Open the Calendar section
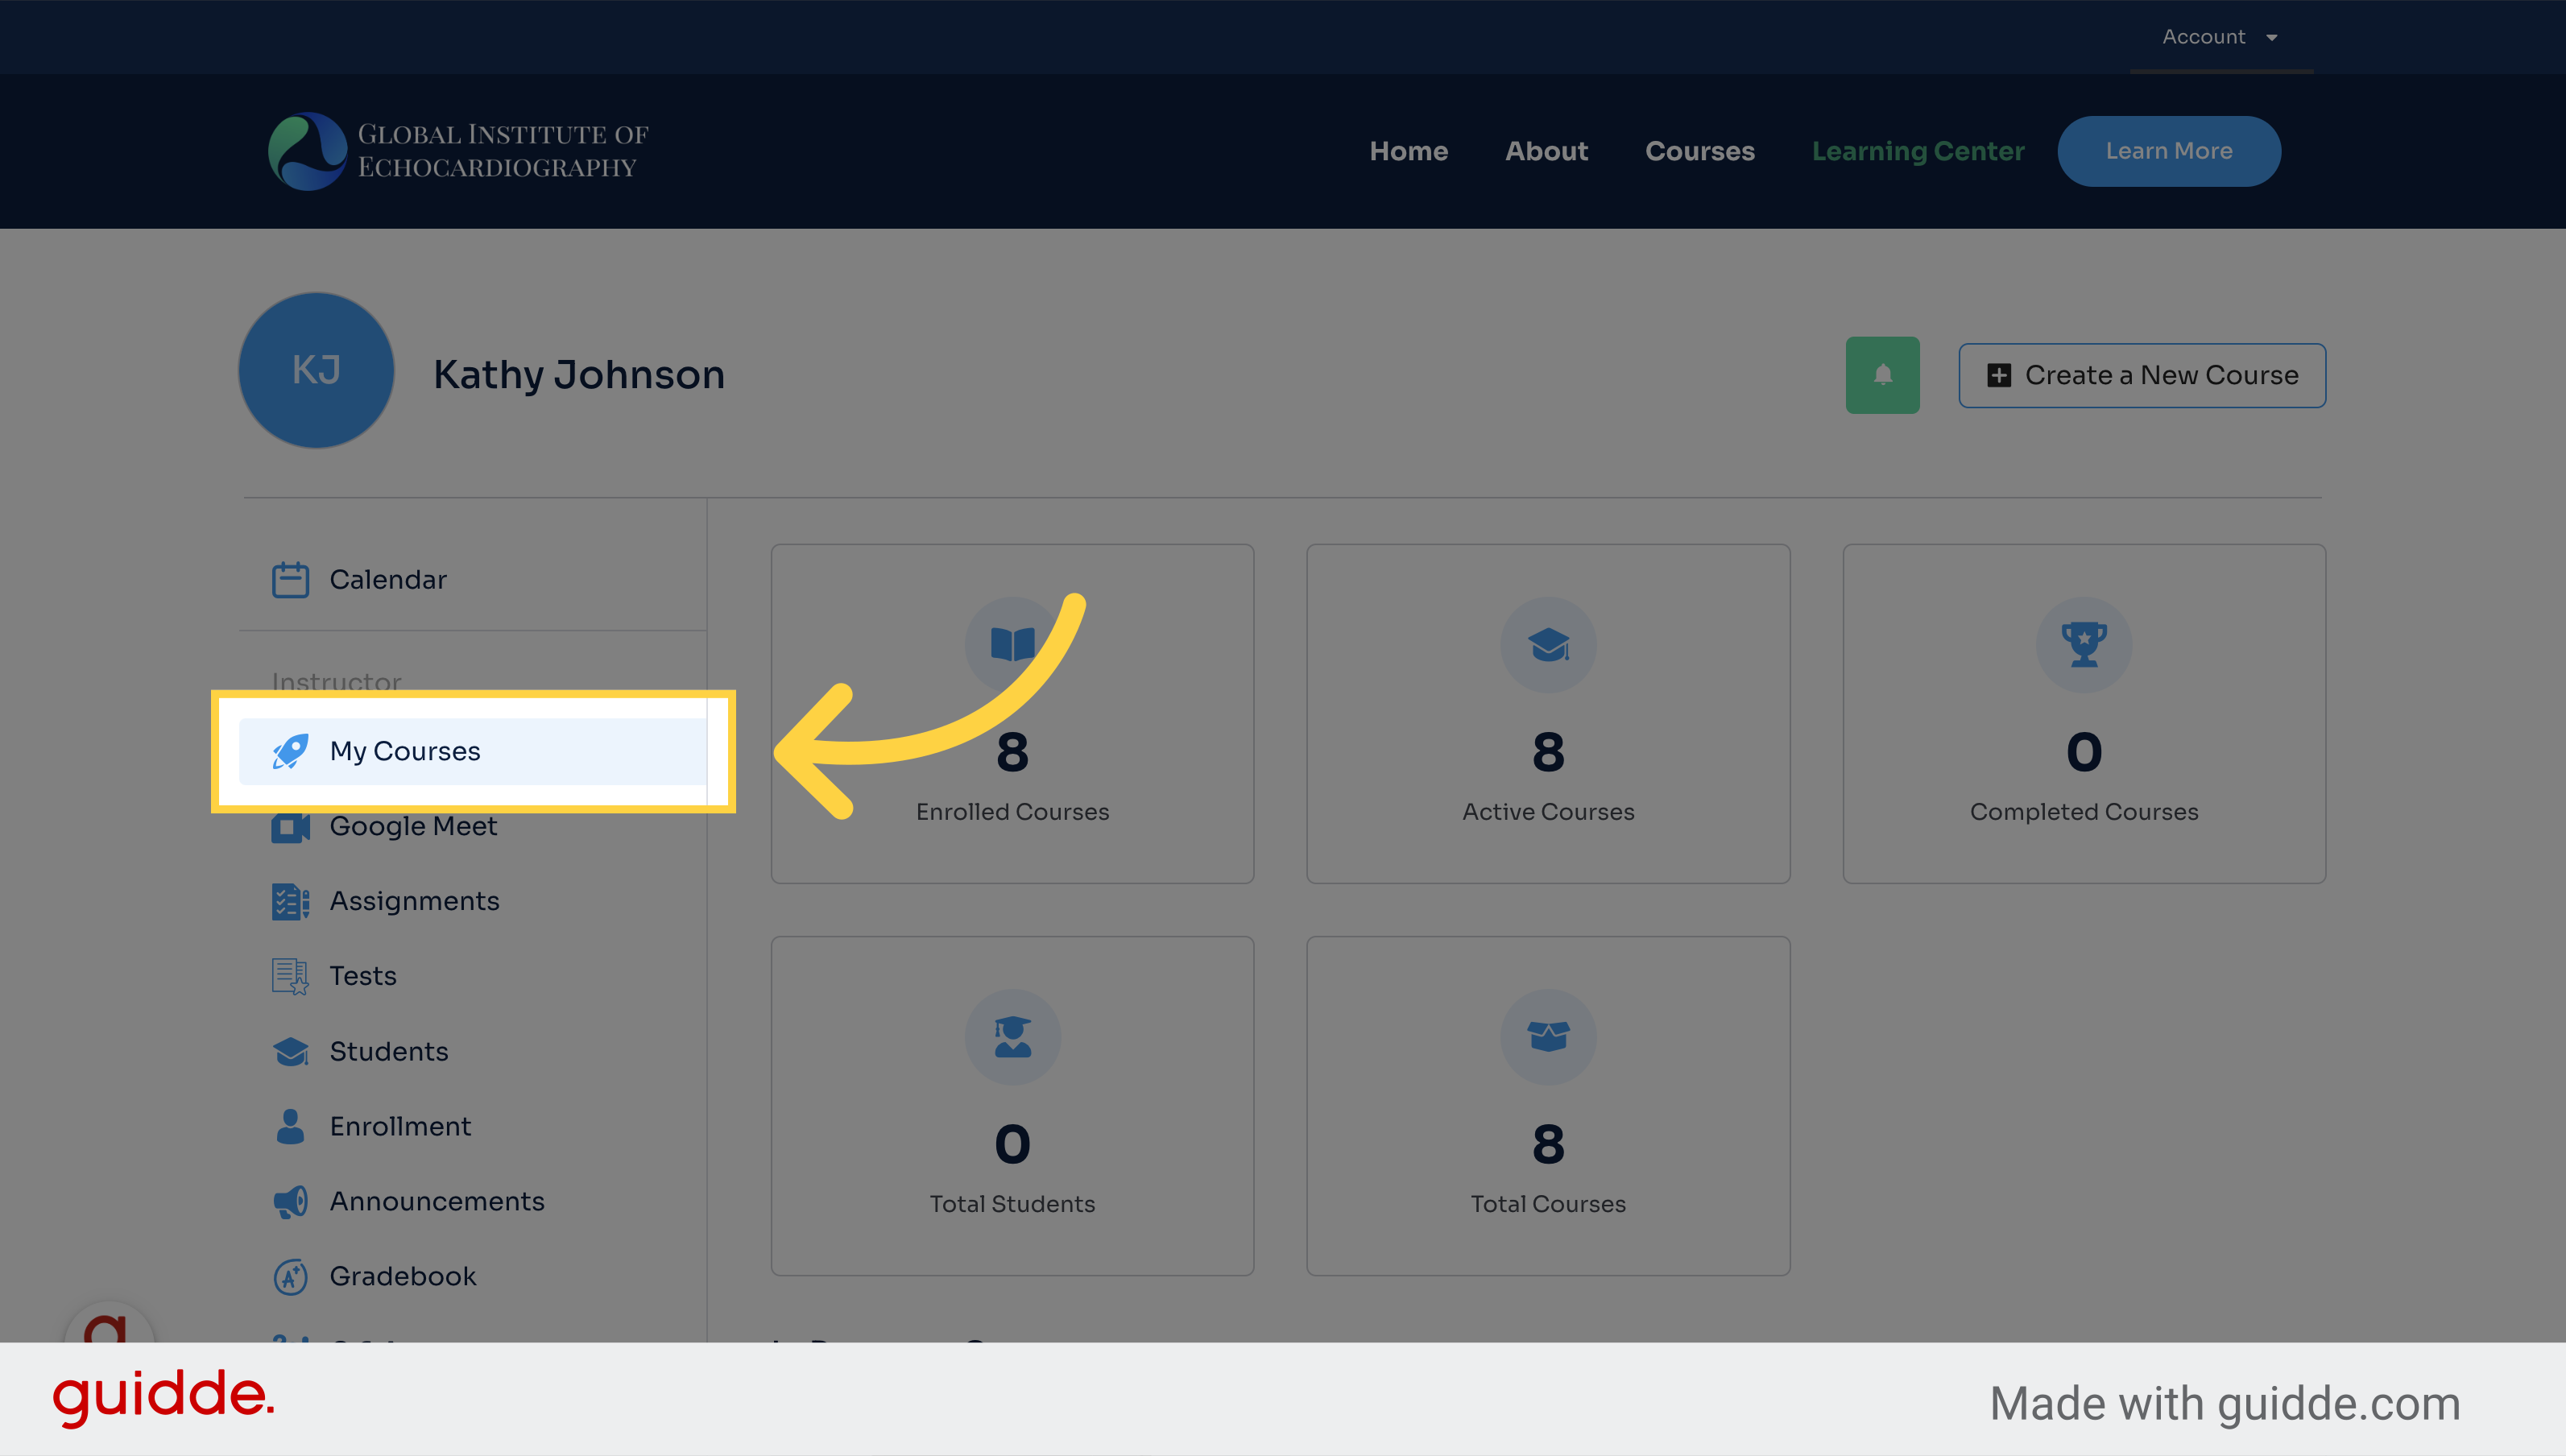2566x1456 pixels. pos(386,578)
